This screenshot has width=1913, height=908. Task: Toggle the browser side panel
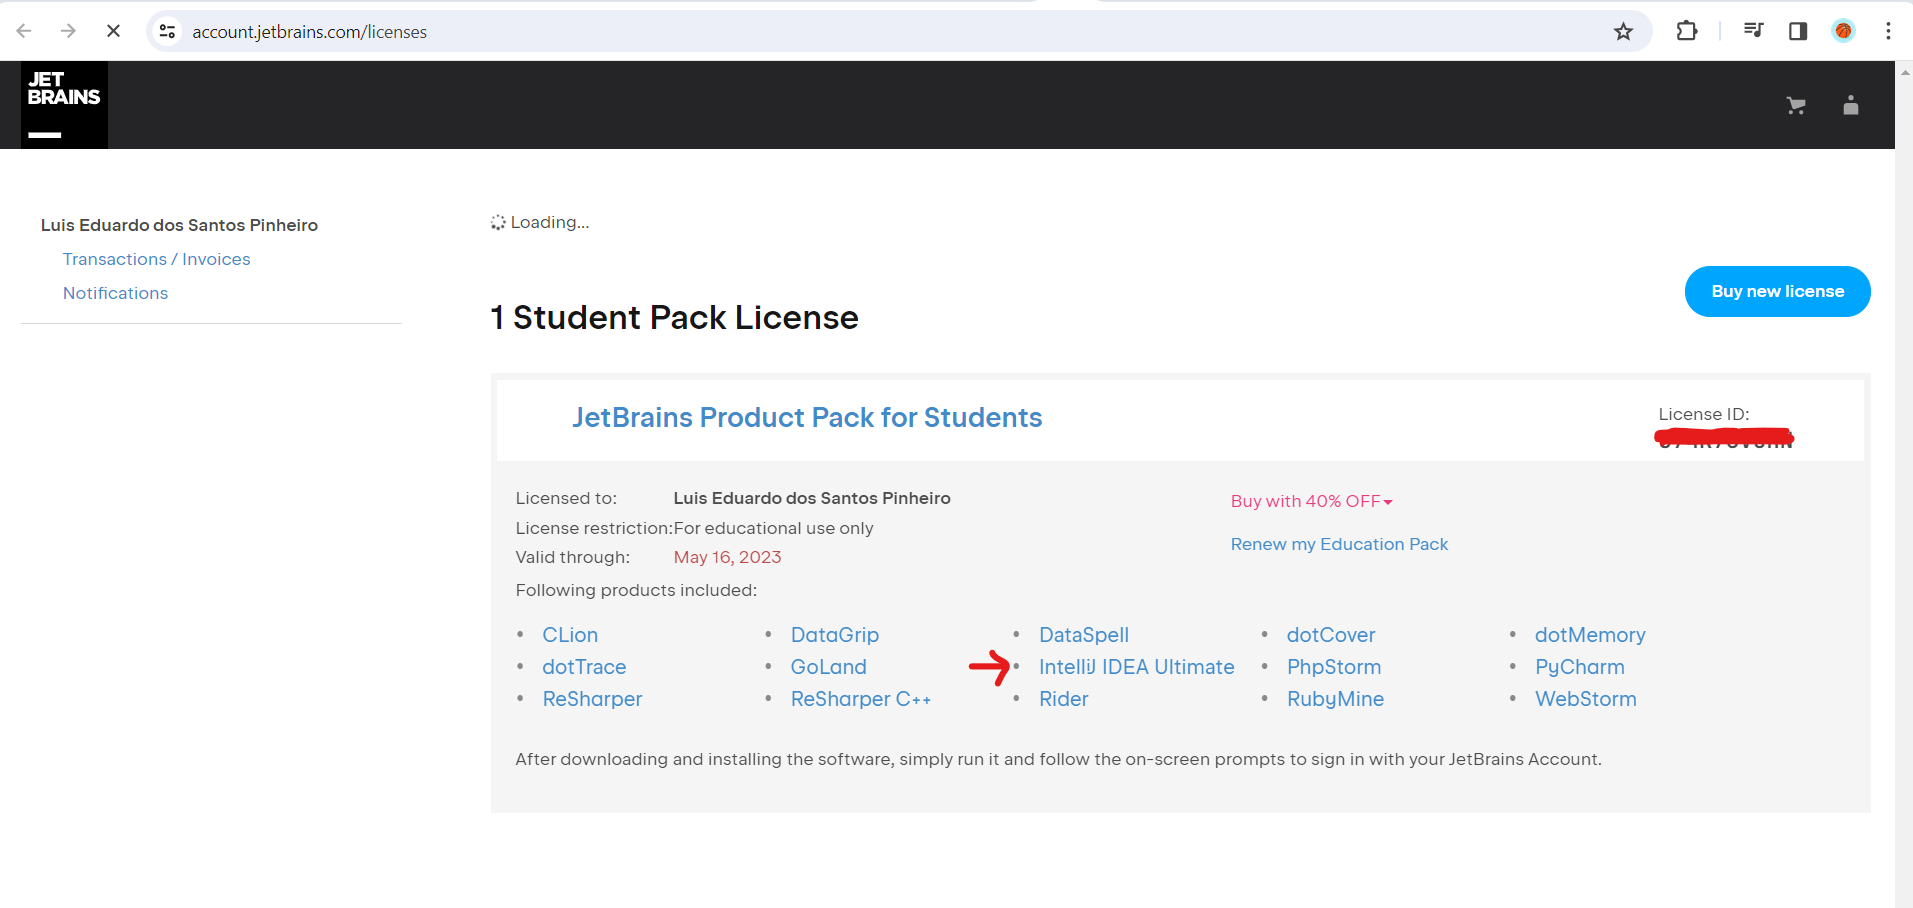pos(1798,31)
